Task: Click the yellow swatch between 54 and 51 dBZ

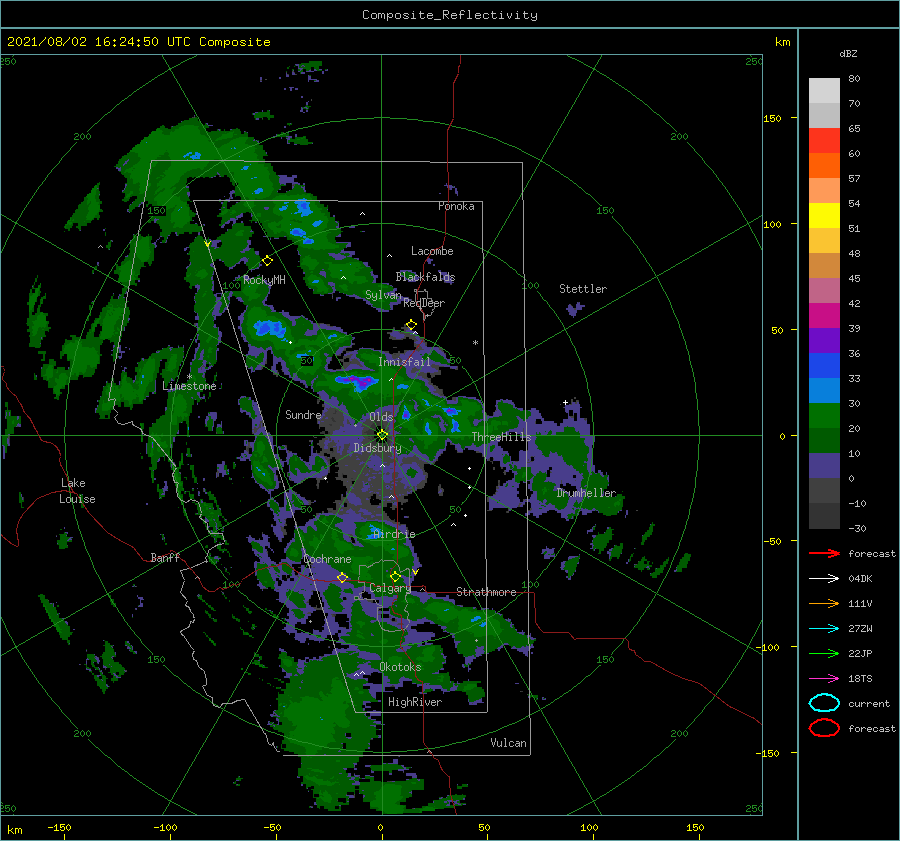Action: [824, 216]
